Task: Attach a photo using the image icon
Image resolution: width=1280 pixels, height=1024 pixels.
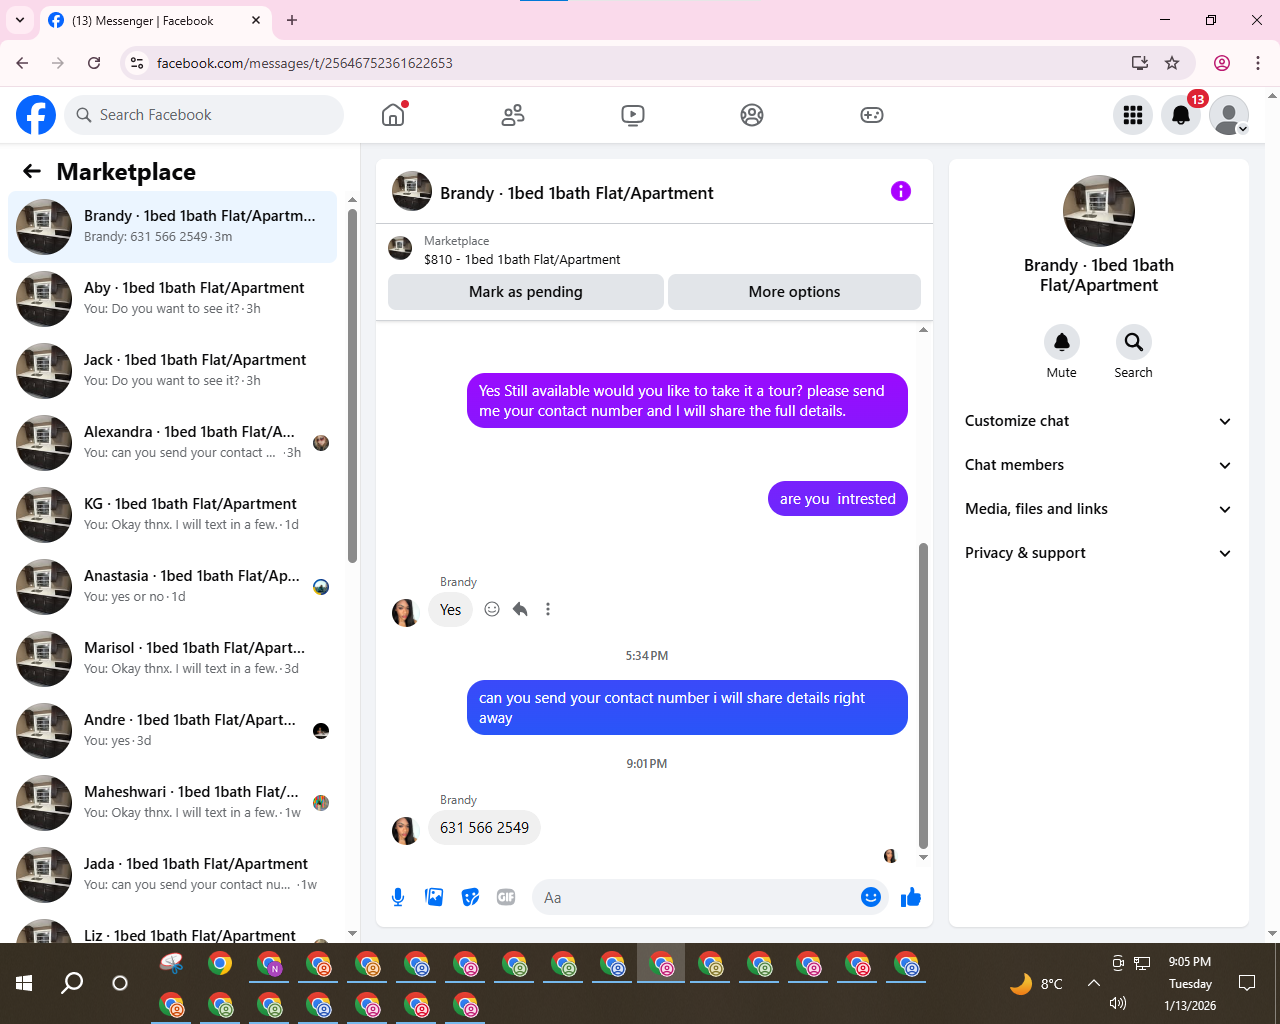Action: click(x=434, y=897)
